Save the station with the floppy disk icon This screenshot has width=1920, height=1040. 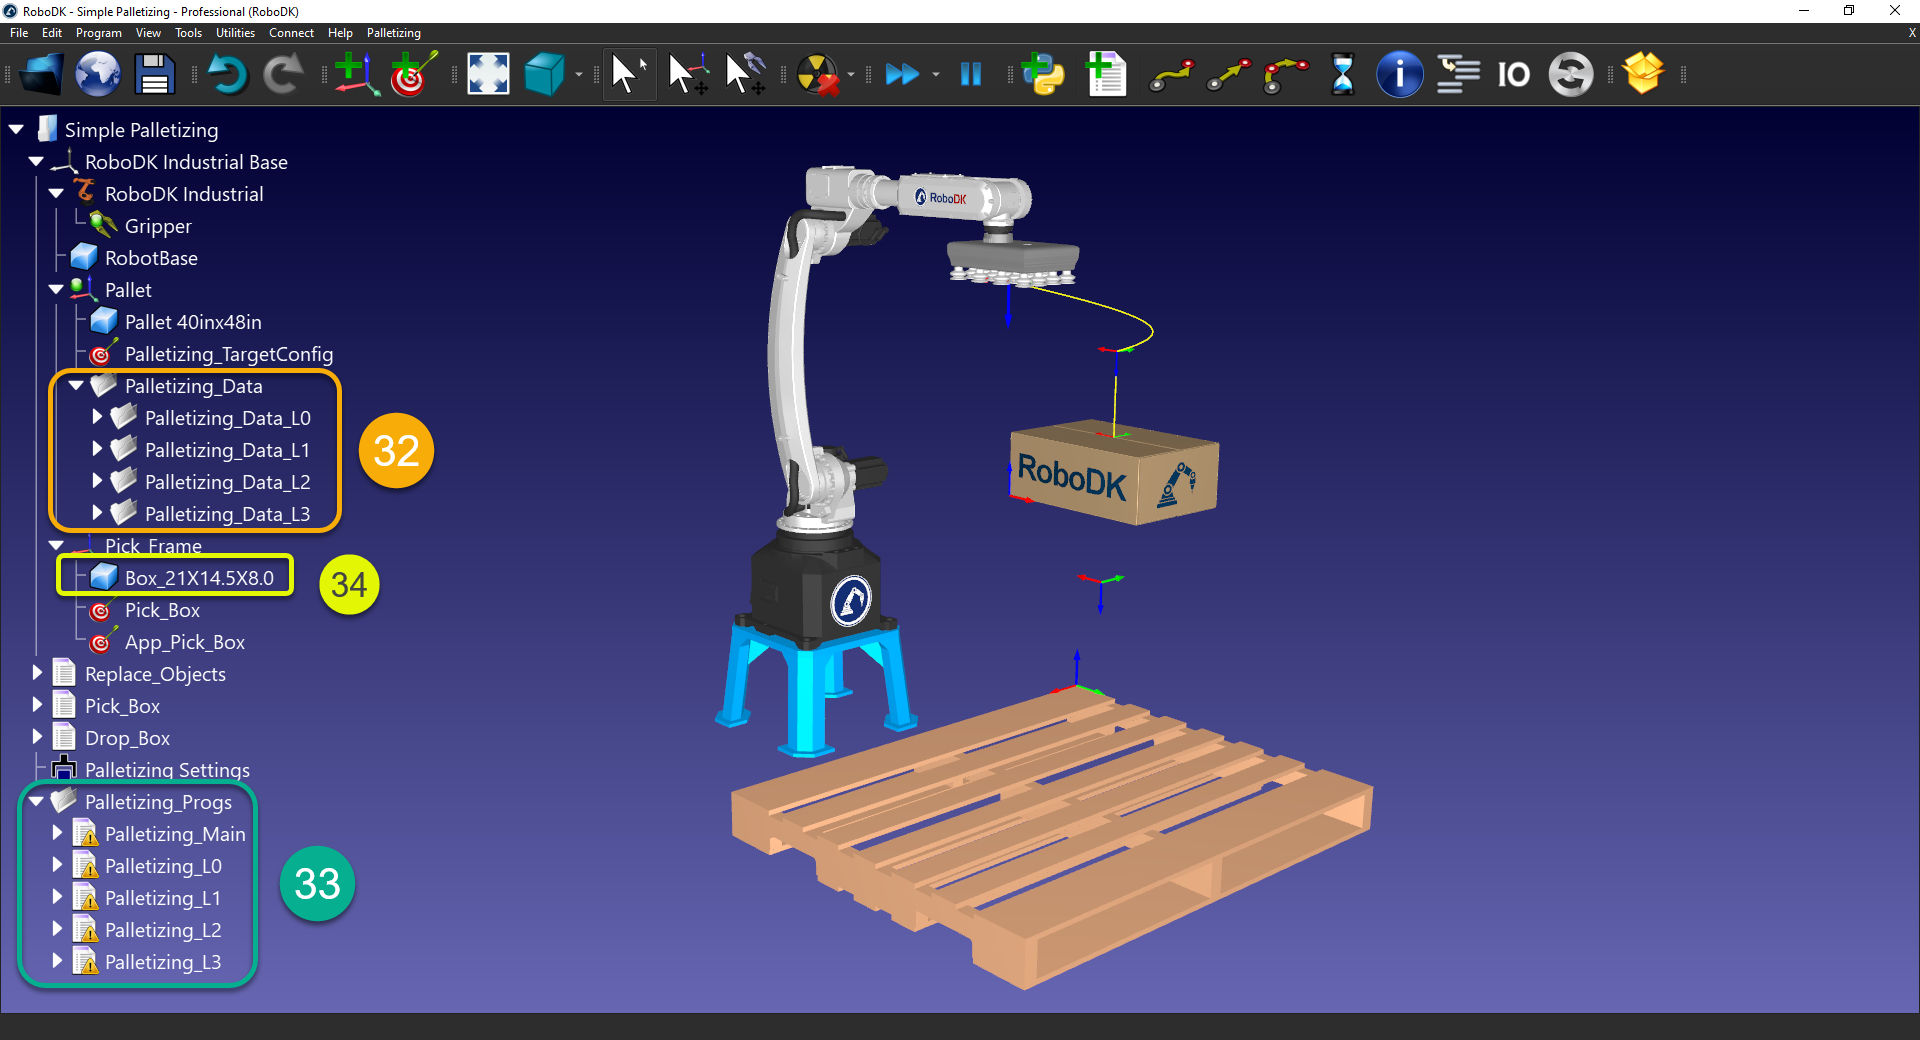(x=153, y=73)
